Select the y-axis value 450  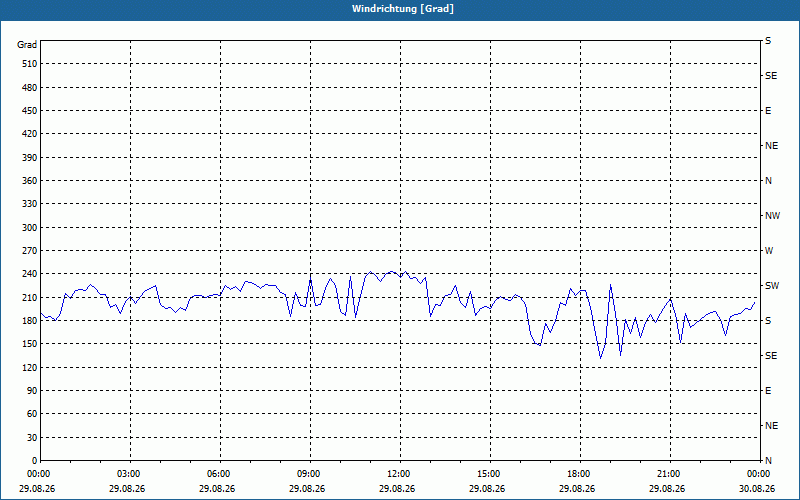click(30, 111)
